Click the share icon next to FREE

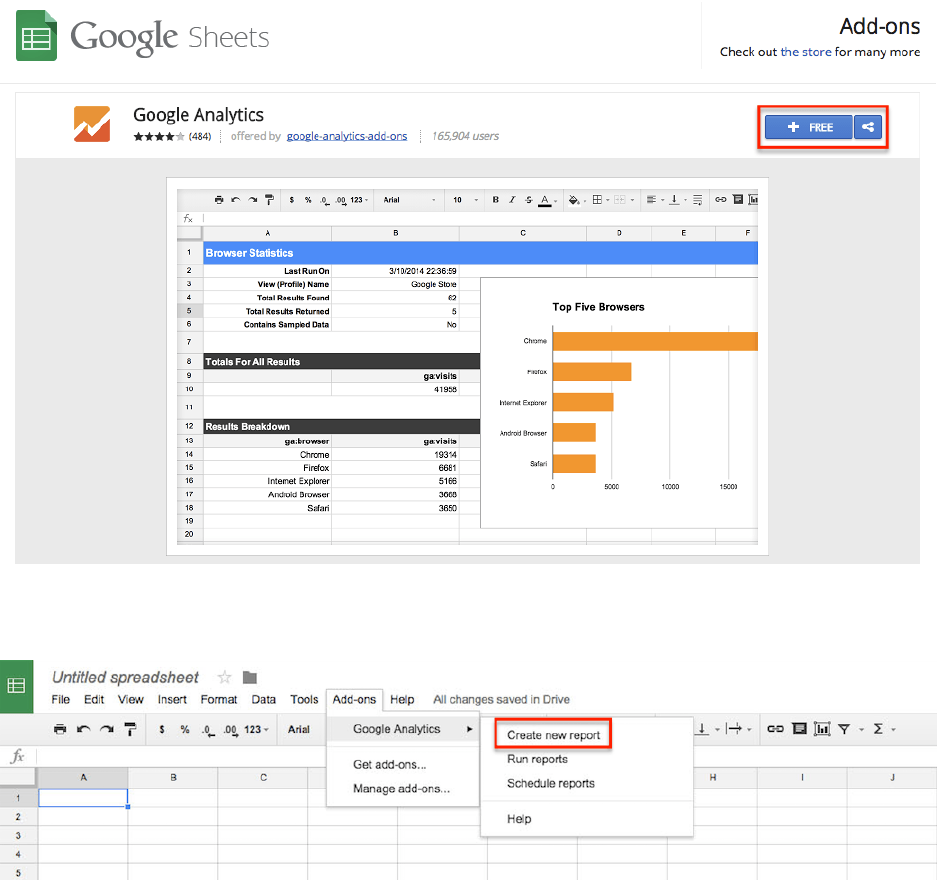868,127
